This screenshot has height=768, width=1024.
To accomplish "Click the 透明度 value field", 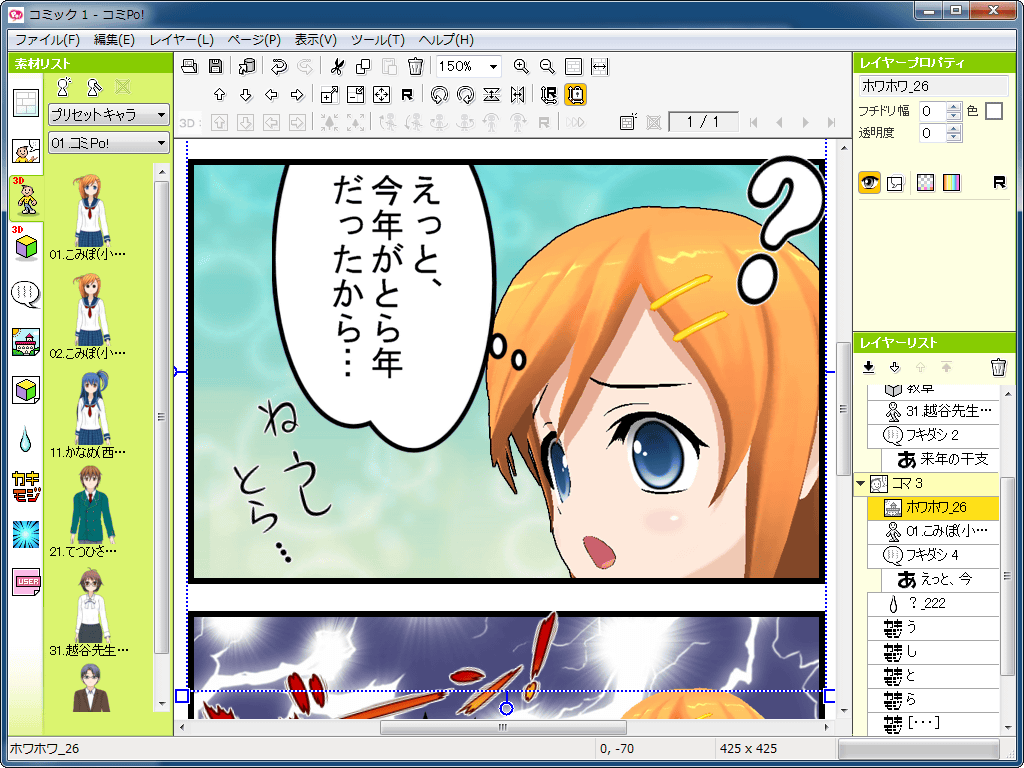I will [933, 133].
